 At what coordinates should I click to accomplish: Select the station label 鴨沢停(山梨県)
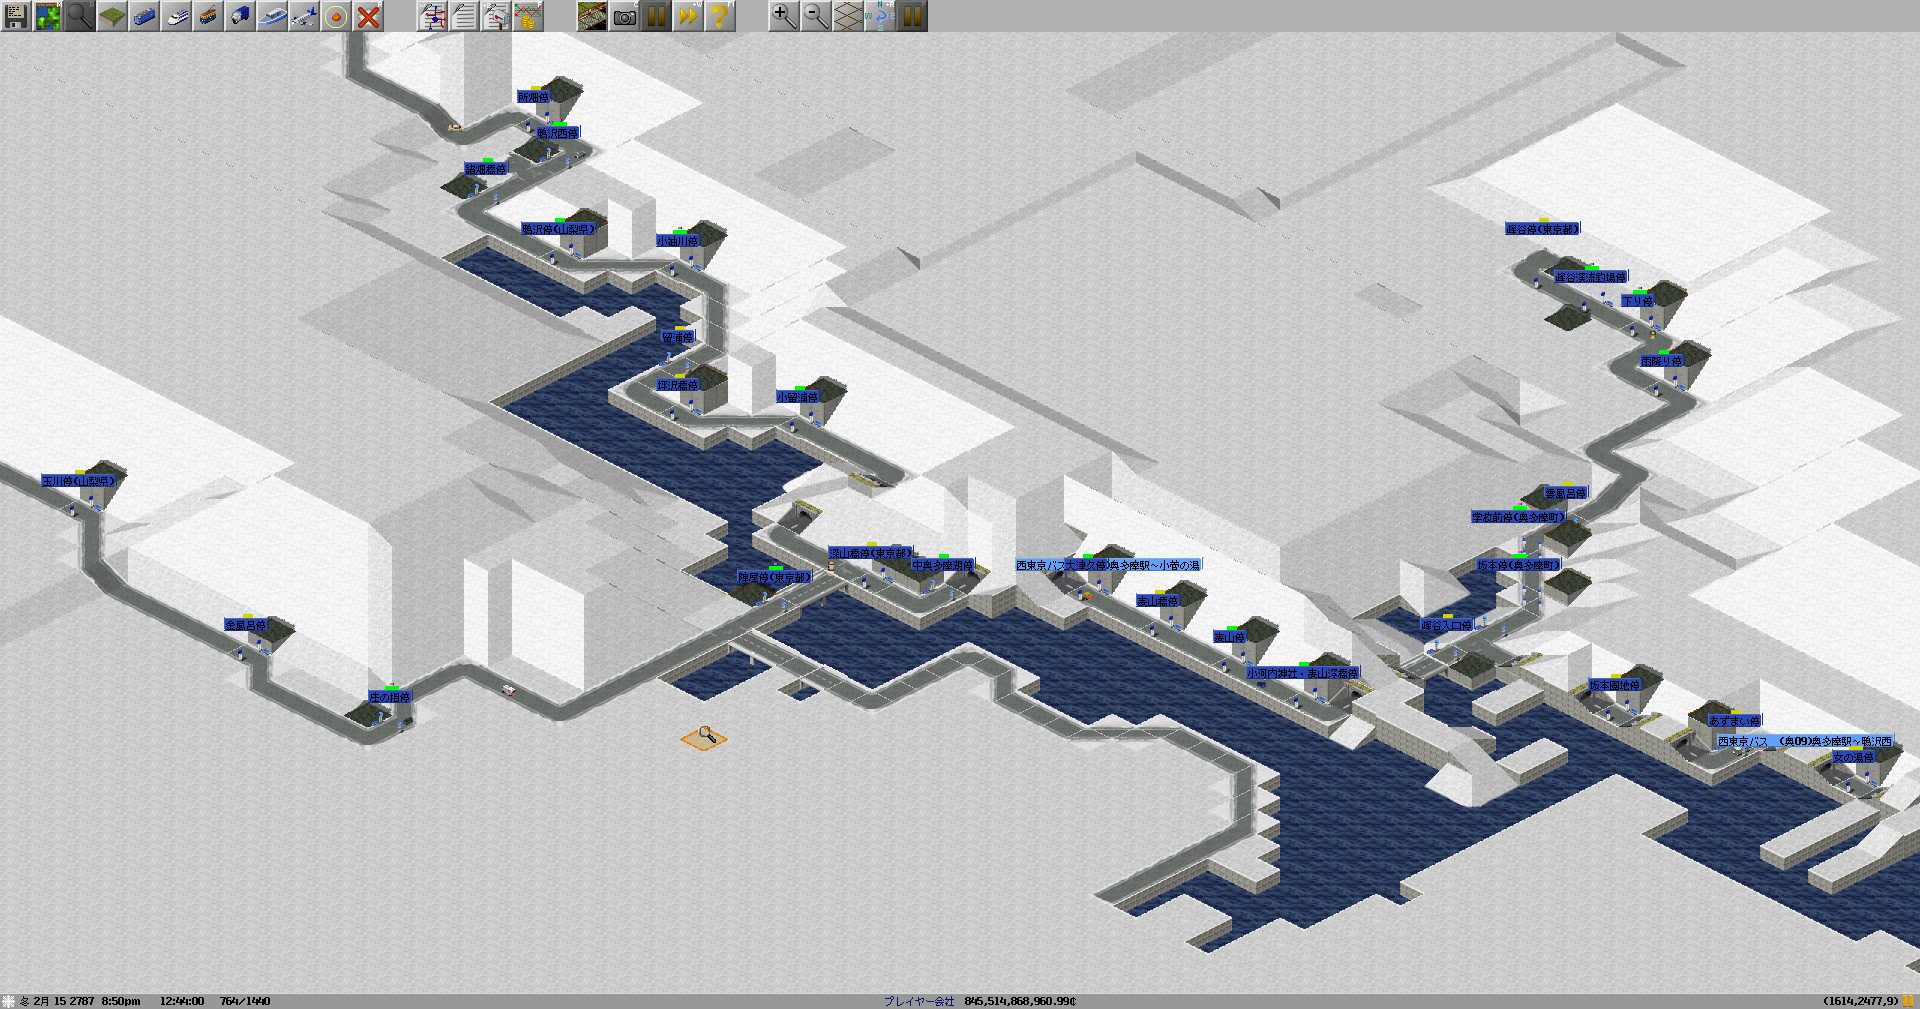(559, 229)
